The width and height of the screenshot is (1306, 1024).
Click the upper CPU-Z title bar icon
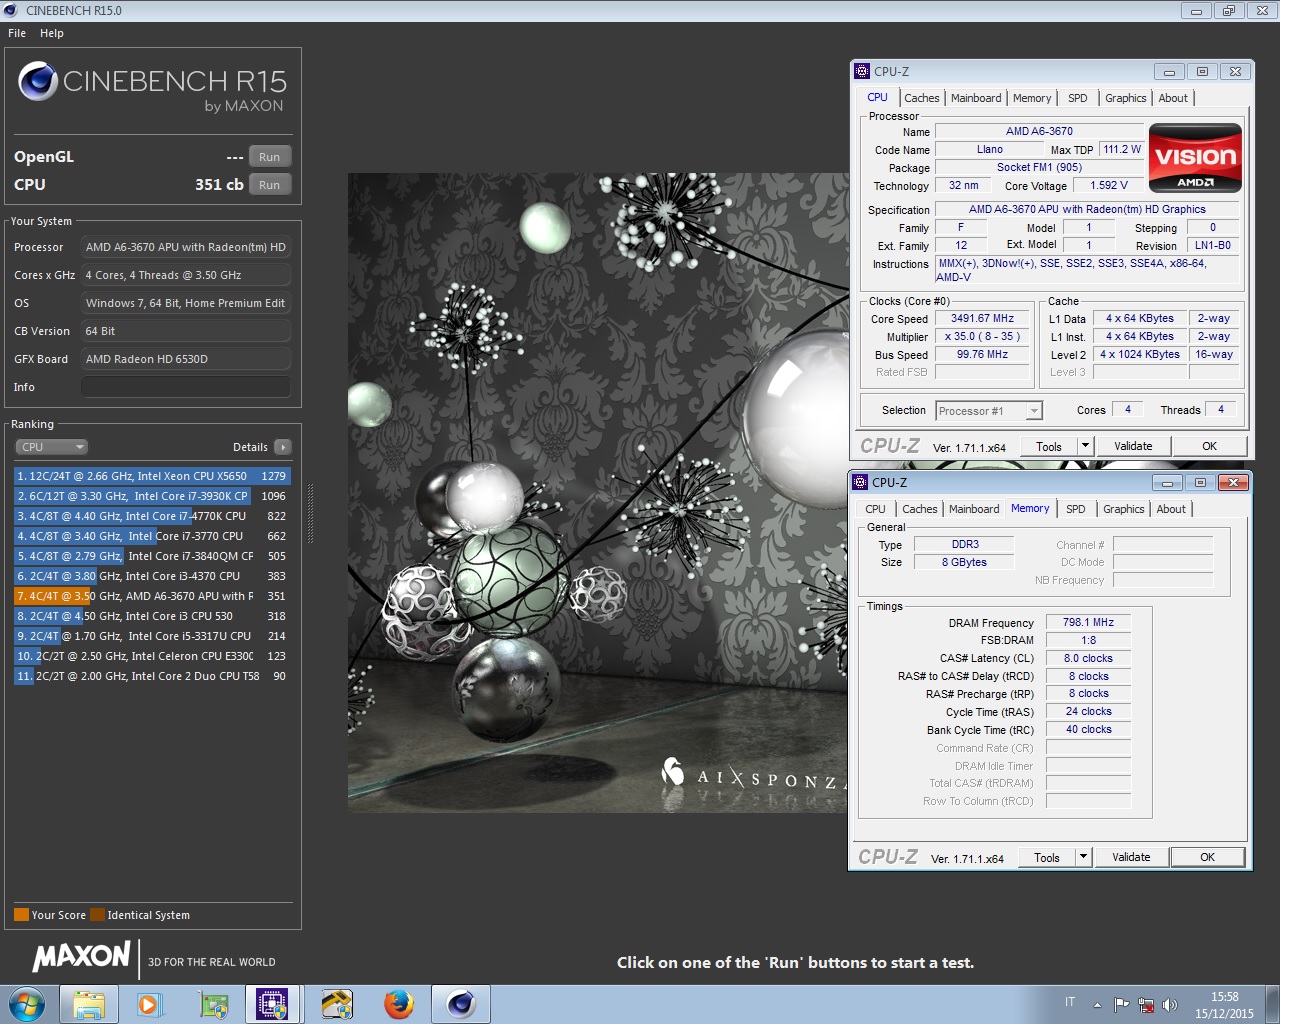tap(862, 71)
